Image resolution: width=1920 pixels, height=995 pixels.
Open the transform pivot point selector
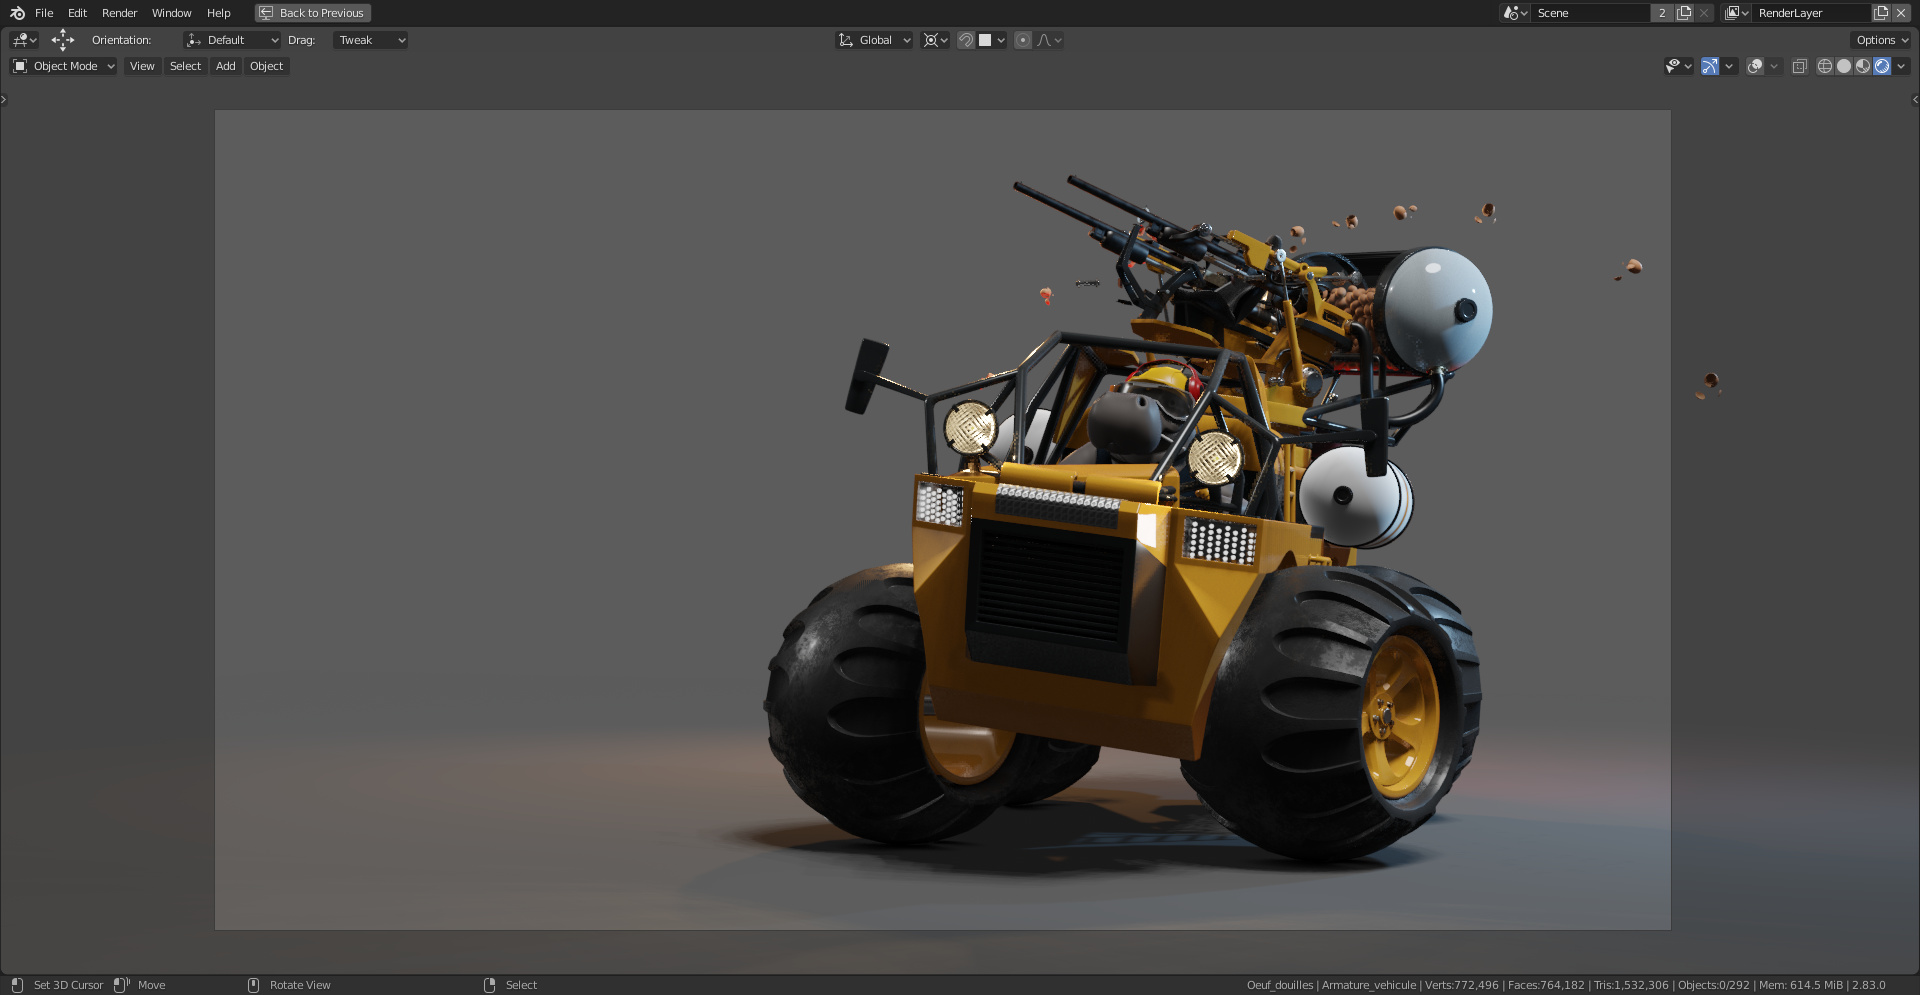click(x=935, y=40)
